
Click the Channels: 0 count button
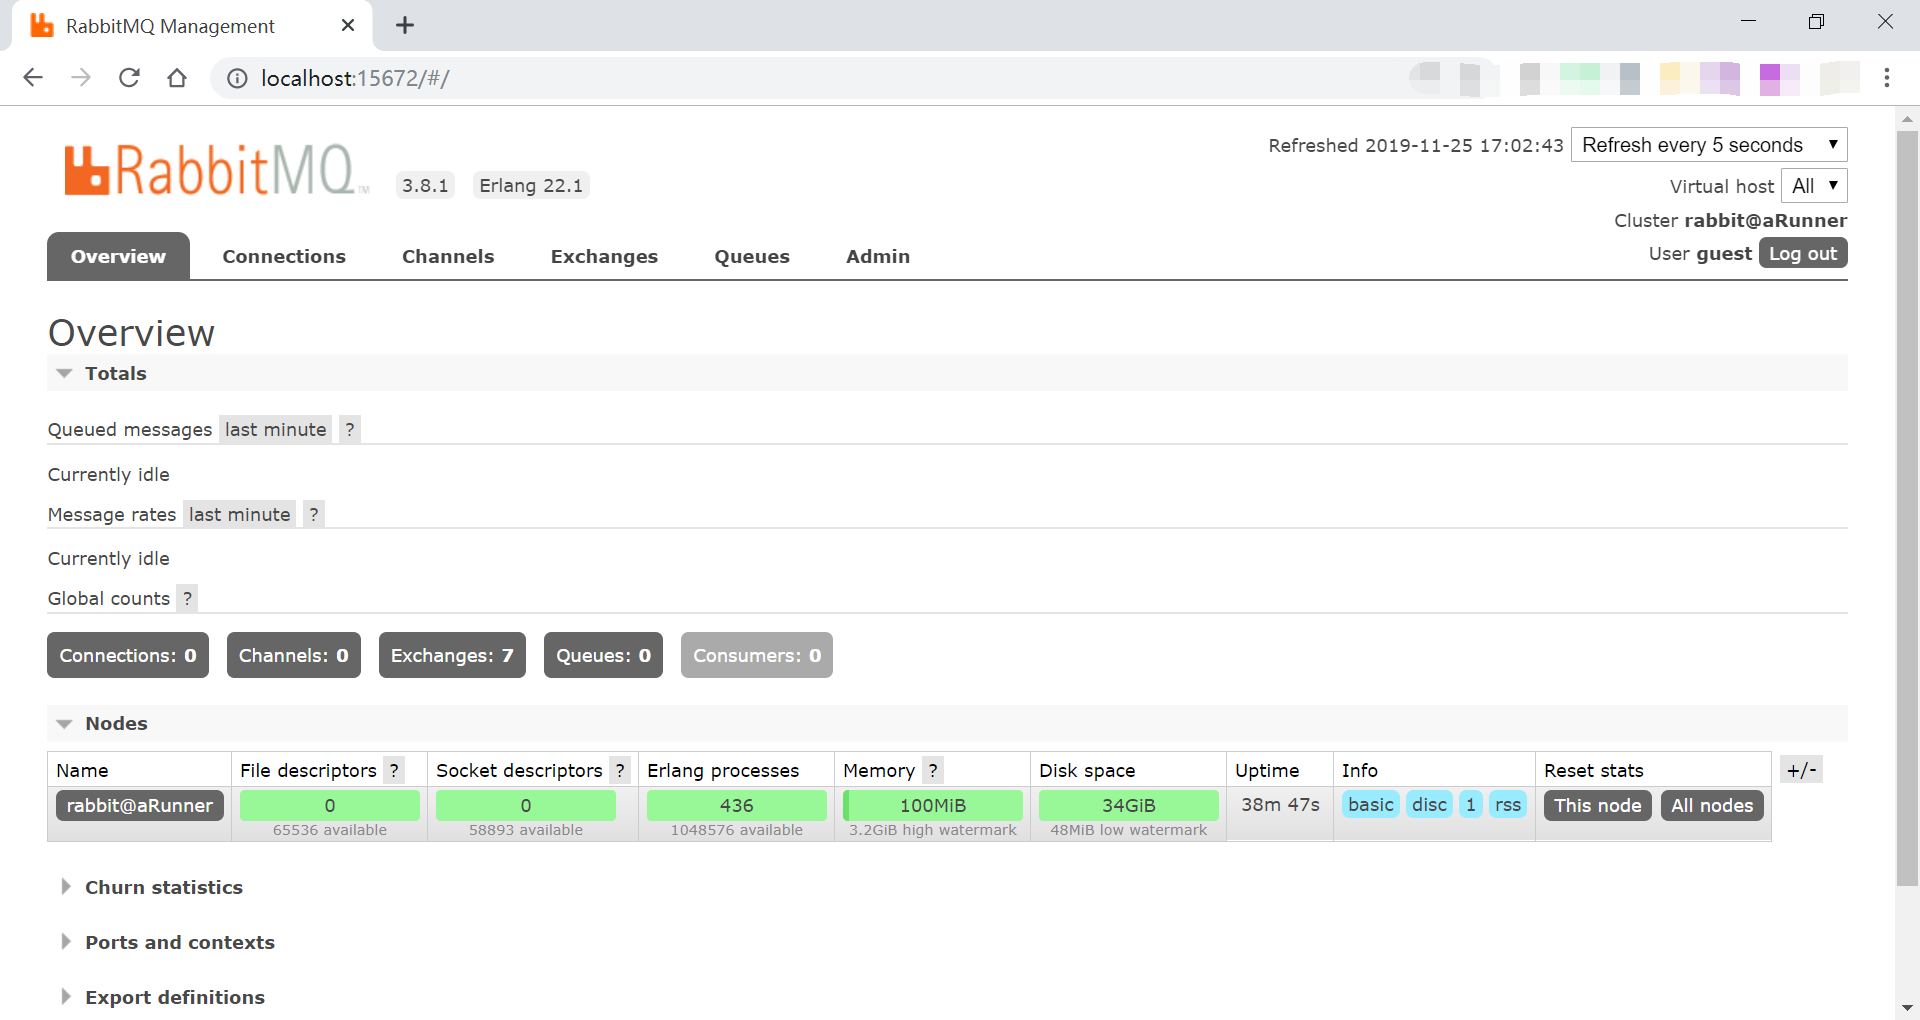(294, 656)
